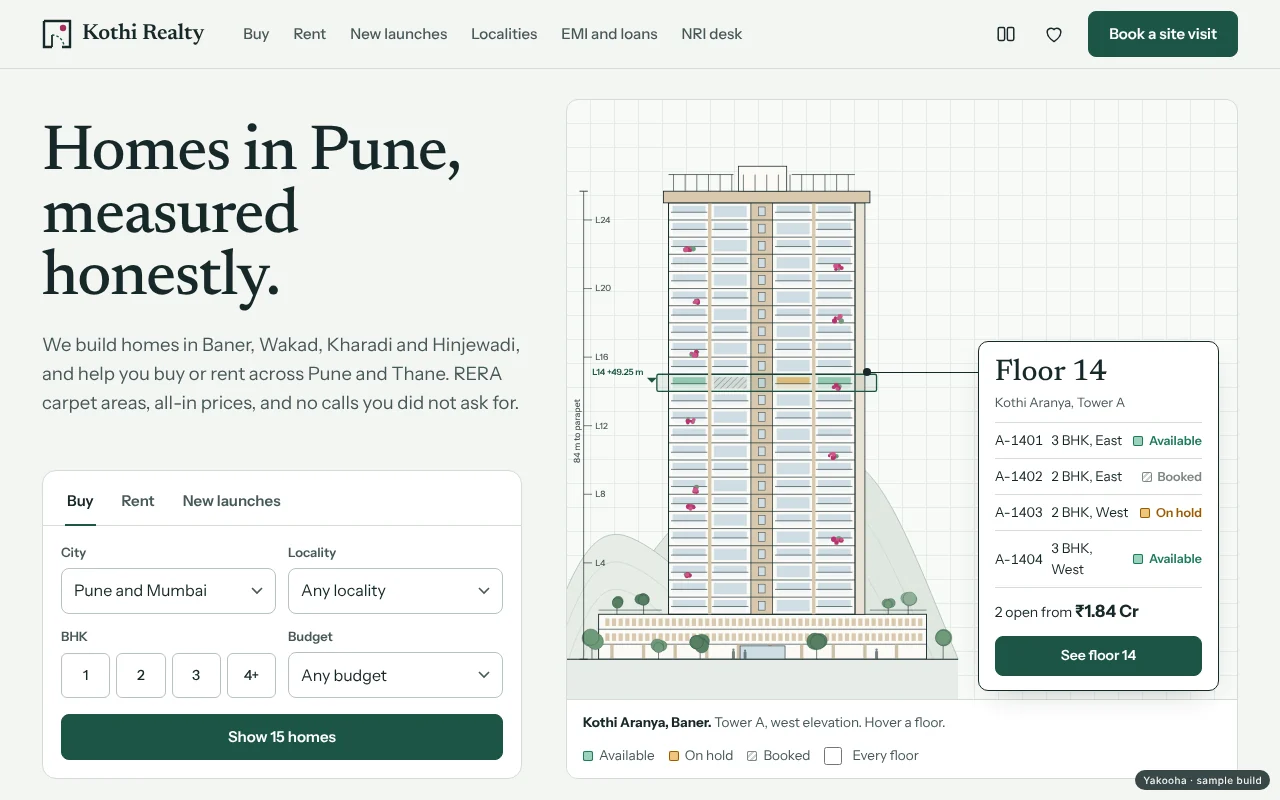Open the City dropdown
1280x800 pixels.
tap(168, 591)
